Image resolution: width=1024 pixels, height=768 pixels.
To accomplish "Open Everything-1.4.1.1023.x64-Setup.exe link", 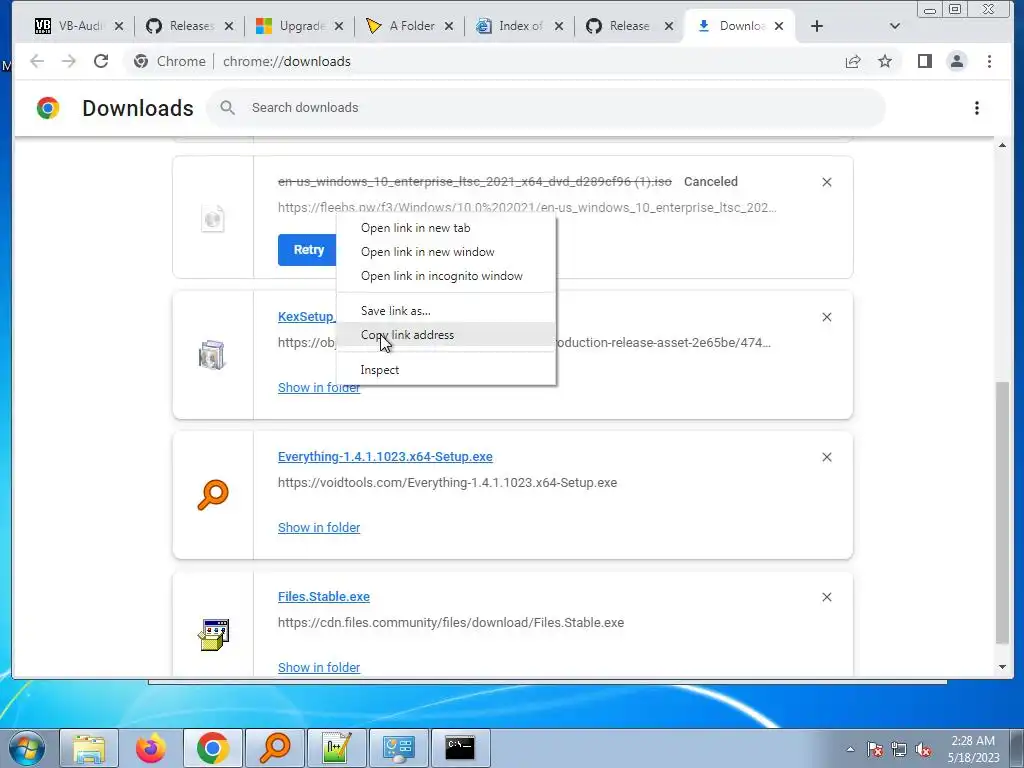I will [385, 457].
